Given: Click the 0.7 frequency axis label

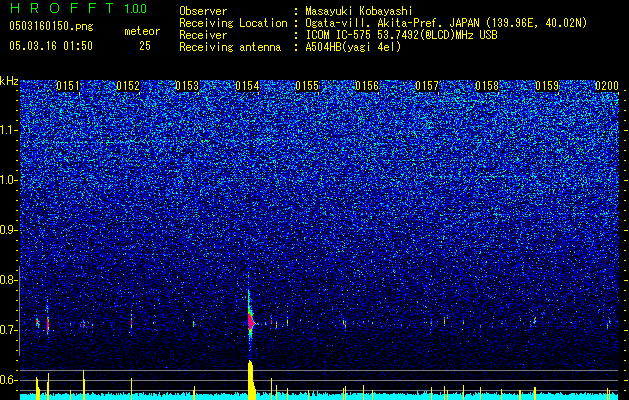Looking at the screenshot, I should pos(8,330).
